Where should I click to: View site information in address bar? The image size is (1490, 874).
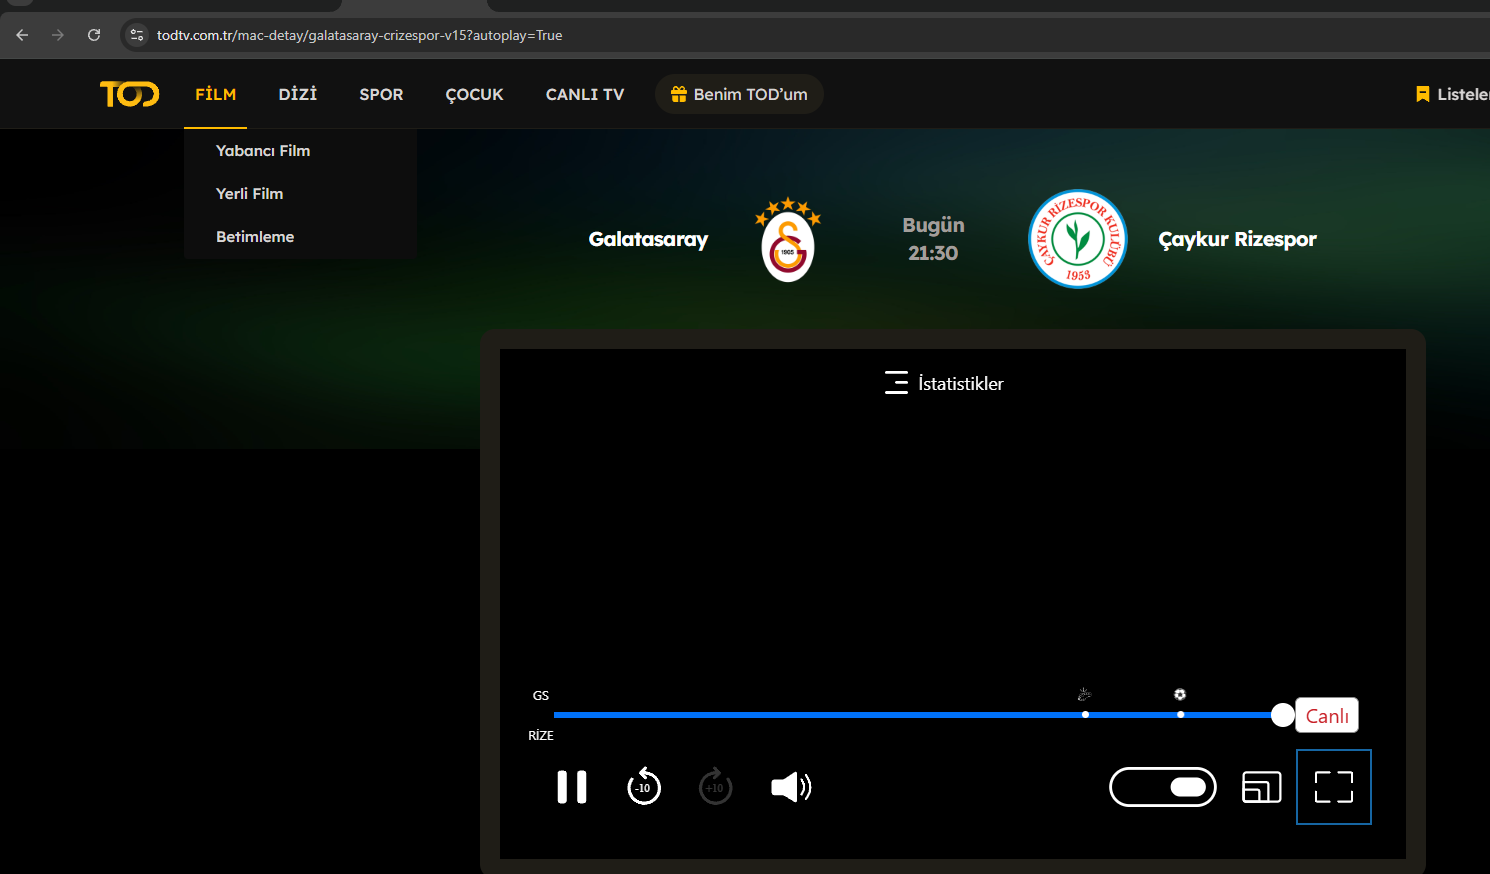pyautogui.click(x=137, y=35)
